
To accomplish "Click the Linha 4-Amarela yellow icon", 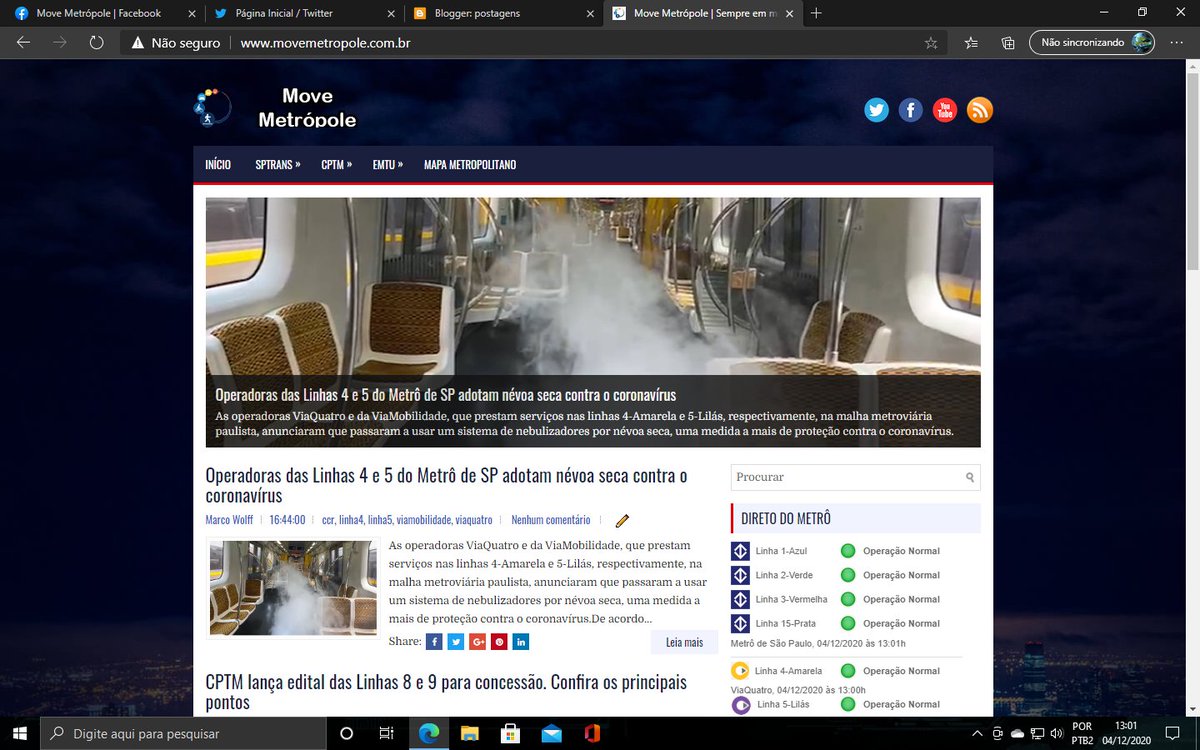I will (740, 671).
